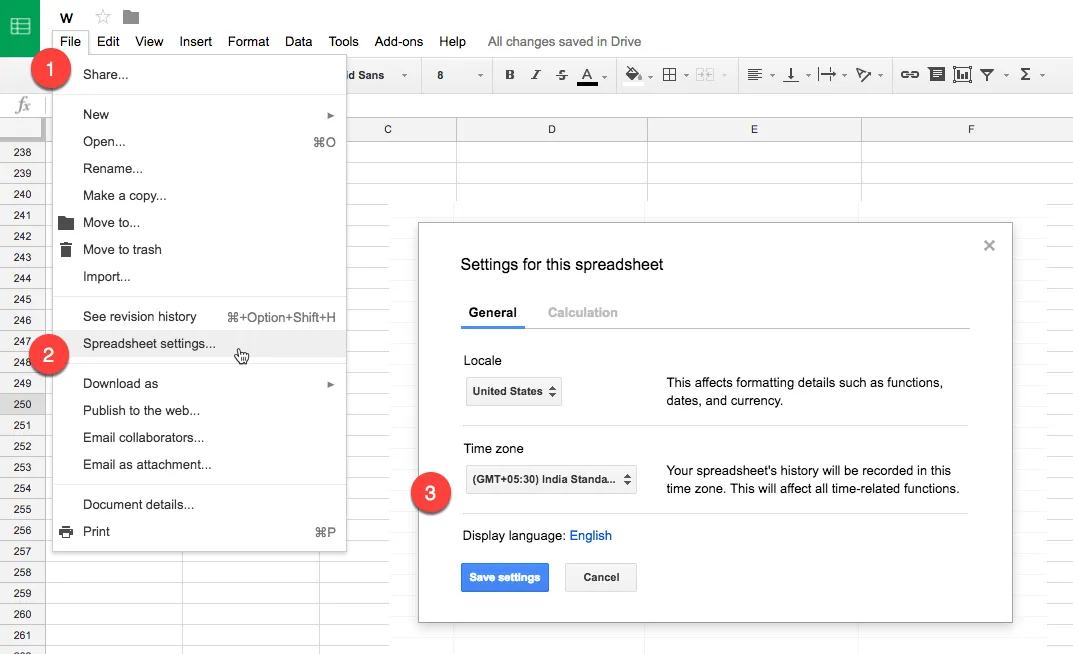
Task: Click the insert link icon
Action: click(909, 75)
